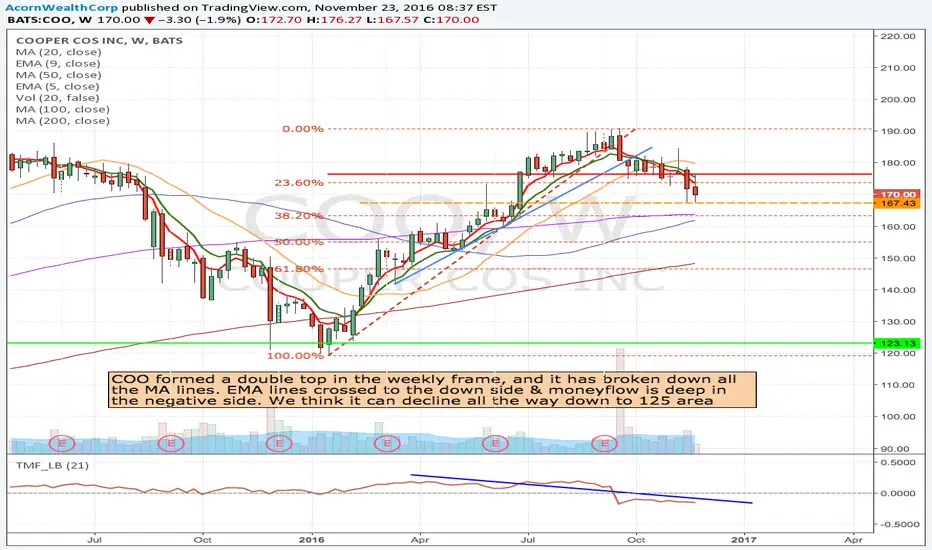Select the EMA (5, close) legend entry
The image size is (932, 550).
pos(58,86)
